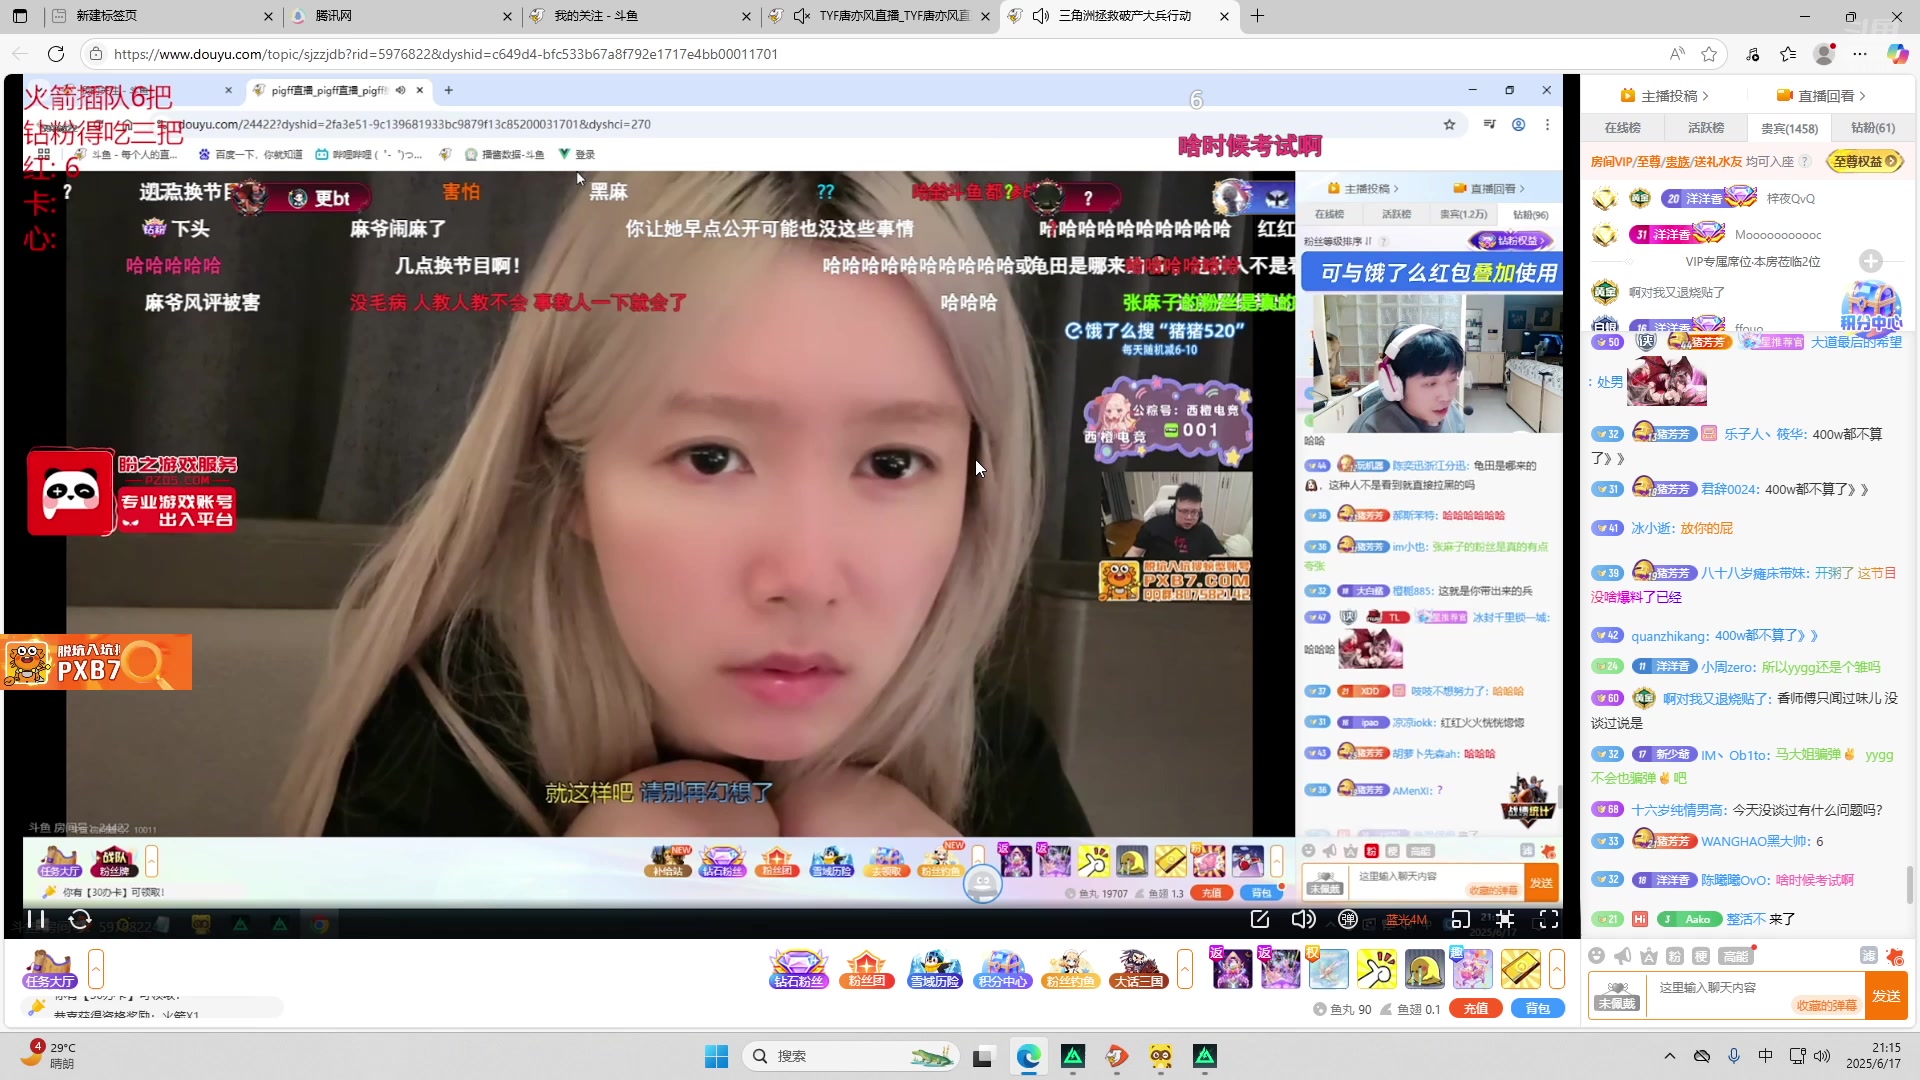Toggle the 粉 fan danmaku chat option

(1675, 956)
